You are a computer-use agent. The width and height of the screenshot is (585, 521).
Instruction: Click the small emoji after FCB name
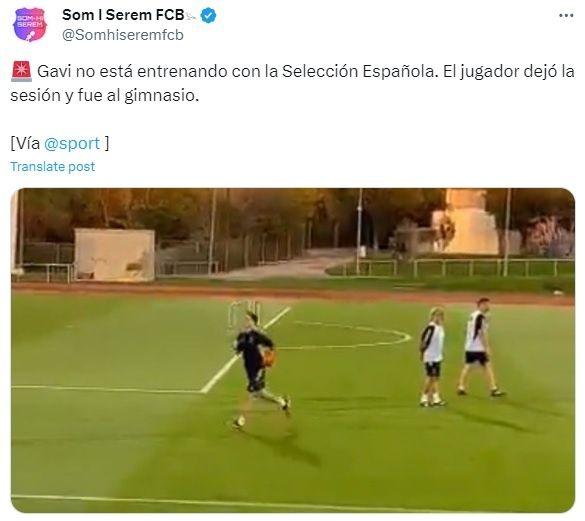click(191, 16)
